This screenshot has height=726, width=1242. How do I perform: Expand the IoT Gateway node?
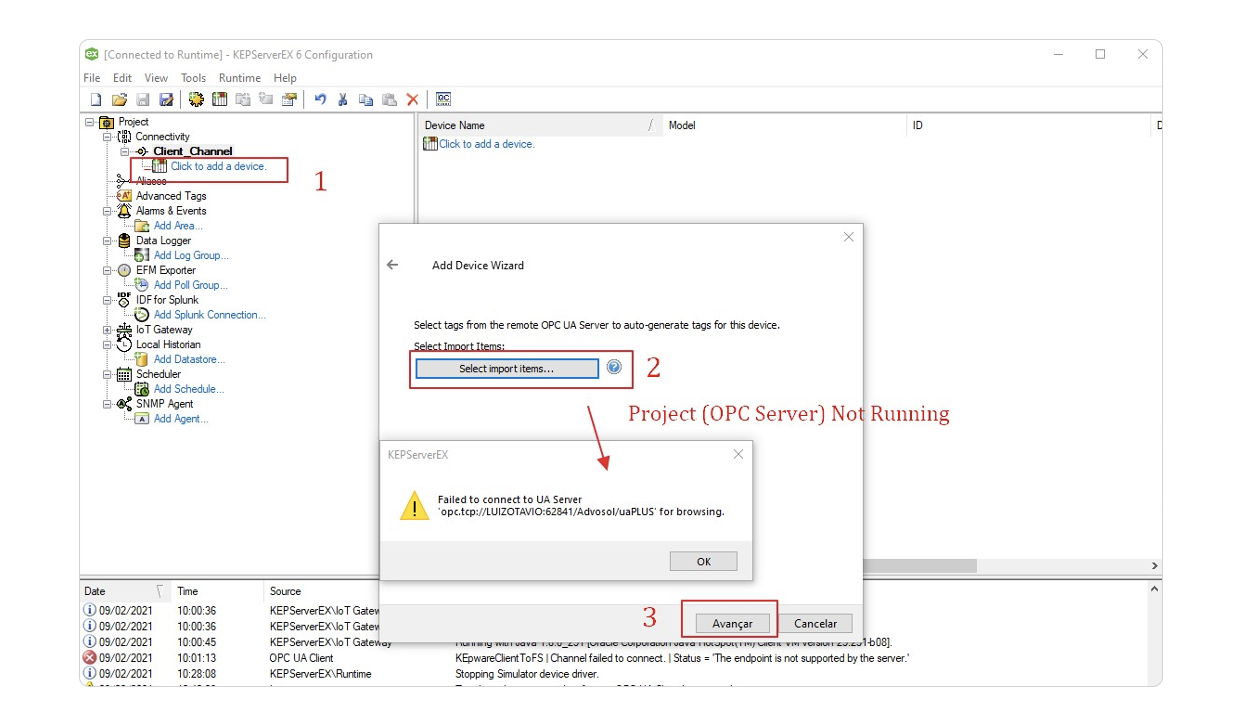tap(107, 330)
